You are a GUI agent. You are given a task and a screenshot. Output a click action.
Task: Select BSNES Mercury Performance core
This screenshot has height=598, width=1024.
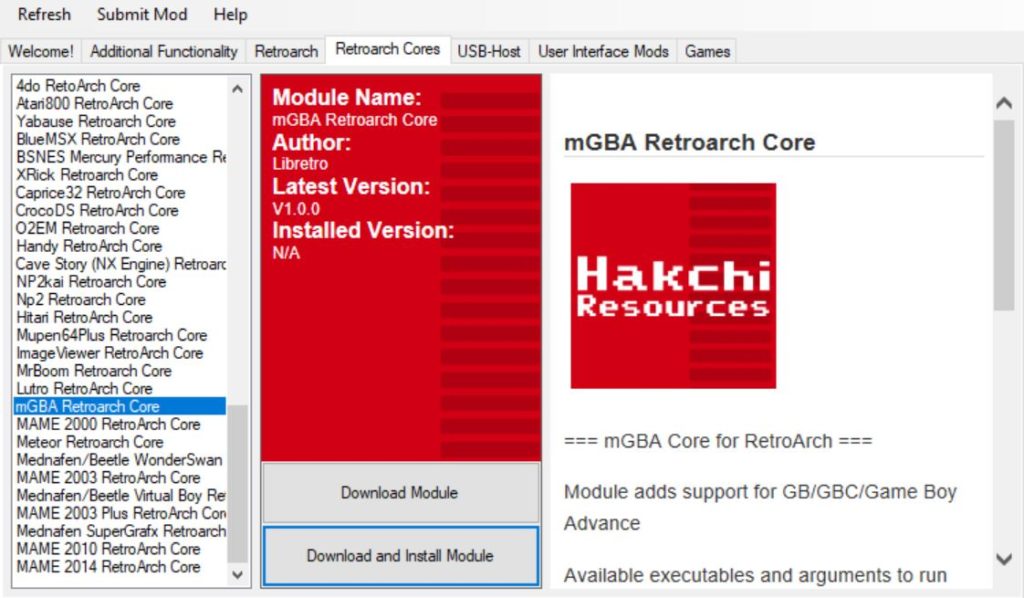[x=120, y=157]
